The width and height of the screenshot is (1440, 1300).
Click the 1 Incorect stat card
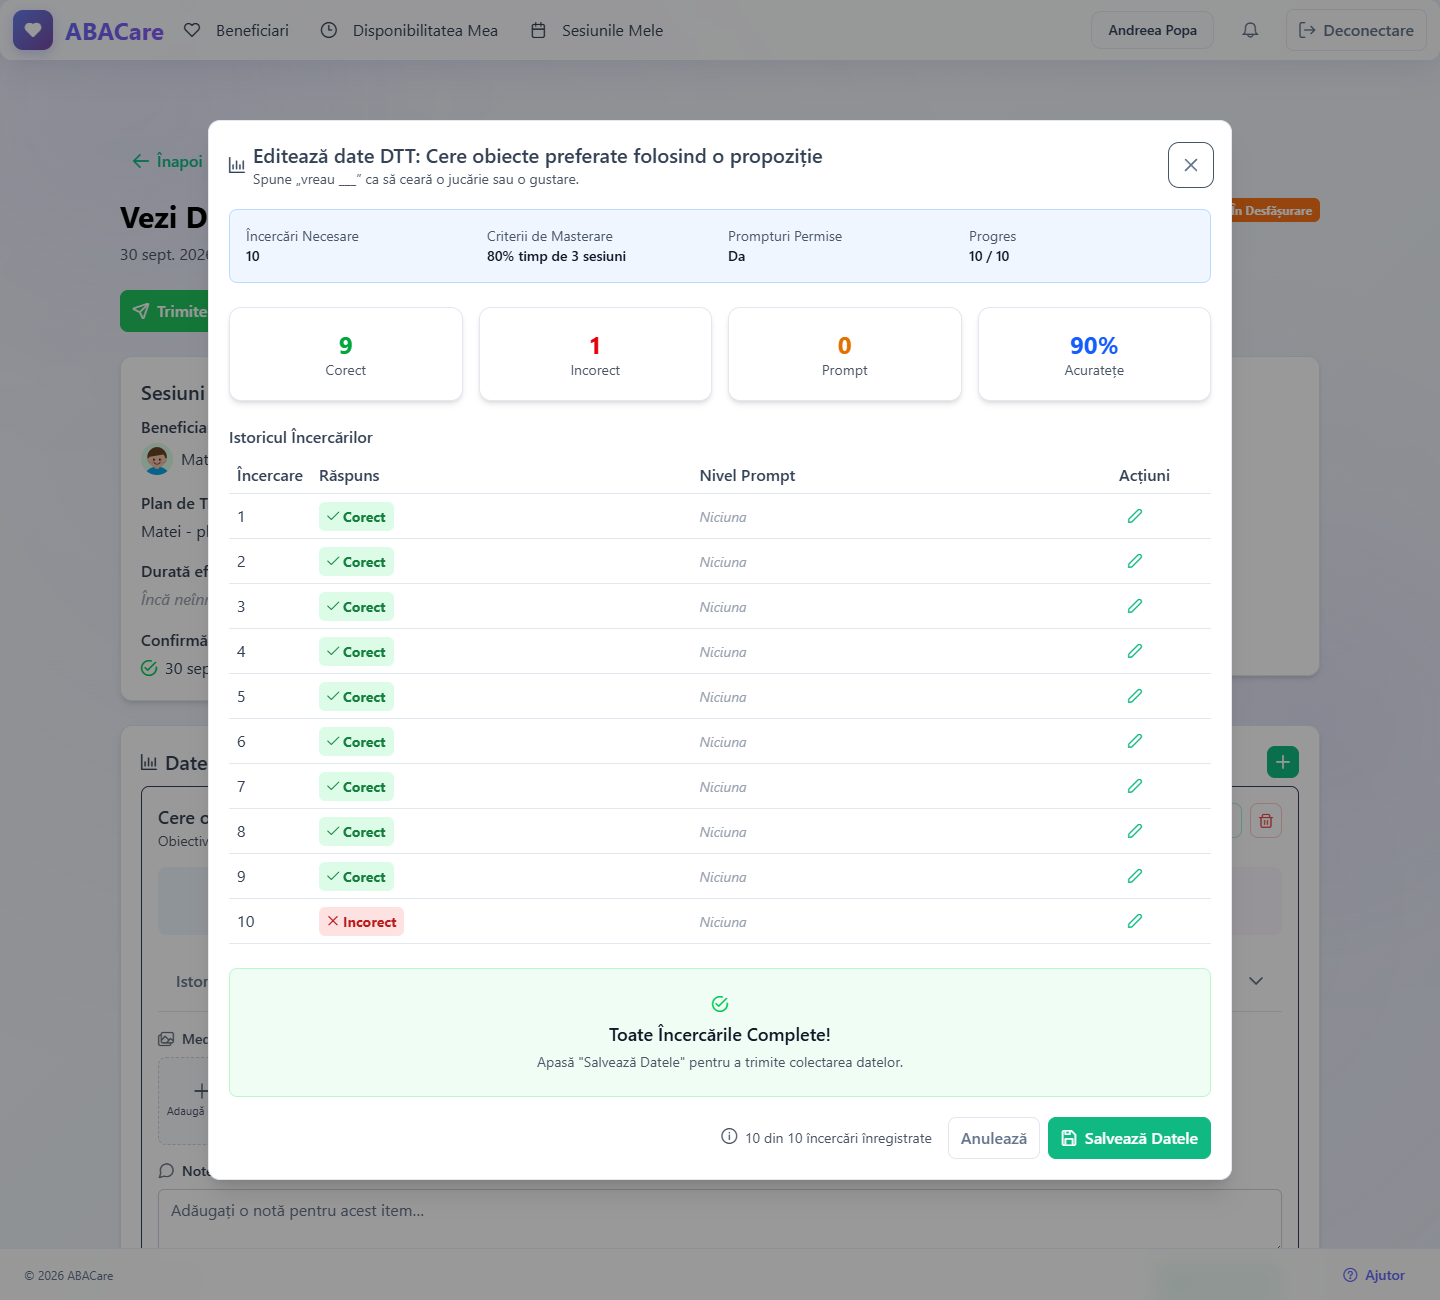[595, 354]
